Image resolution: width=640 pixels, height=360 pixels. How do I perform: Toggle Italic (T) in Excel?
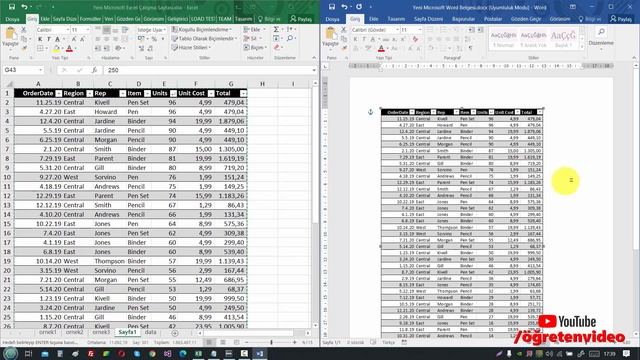pyautogui.click(x=49, y=39)
